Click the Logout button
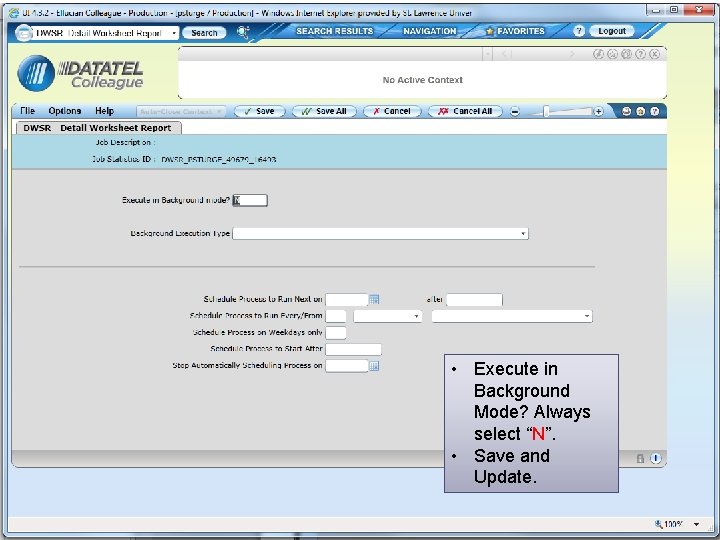This screenshot has height=540, width=720. pyautogui.click(x=612, y=31)
